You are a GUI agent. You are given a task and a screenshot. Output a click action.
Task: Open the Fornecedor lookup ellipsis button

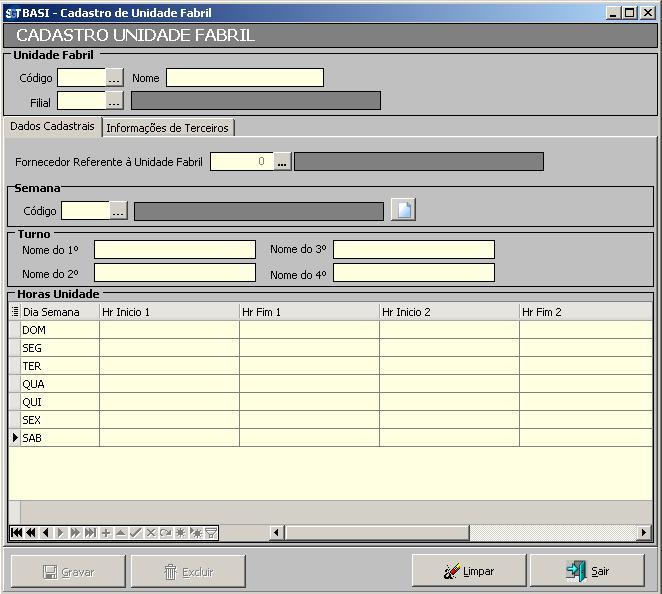(282, 162)
